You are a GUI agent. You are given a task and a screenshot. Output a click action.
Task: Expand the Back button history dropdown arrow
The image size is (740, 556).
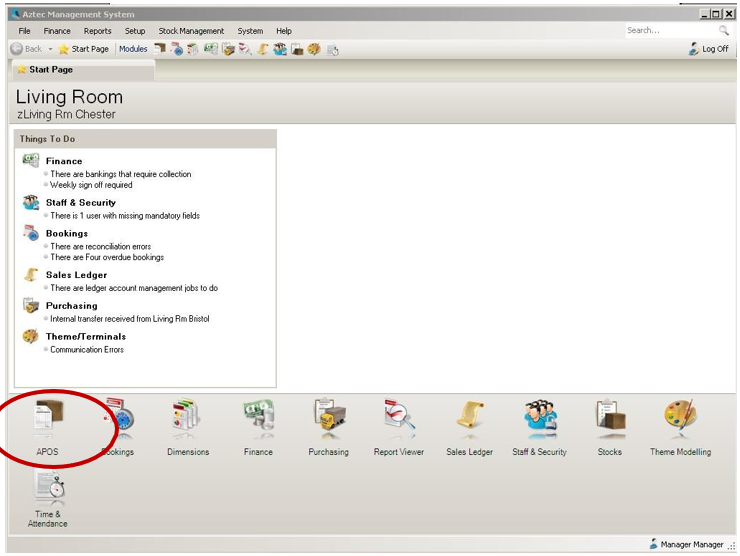(50, 49)
